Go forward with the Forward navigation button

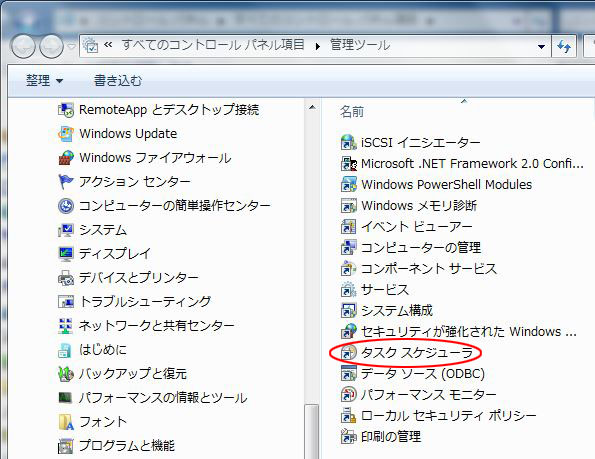point(52,46)
